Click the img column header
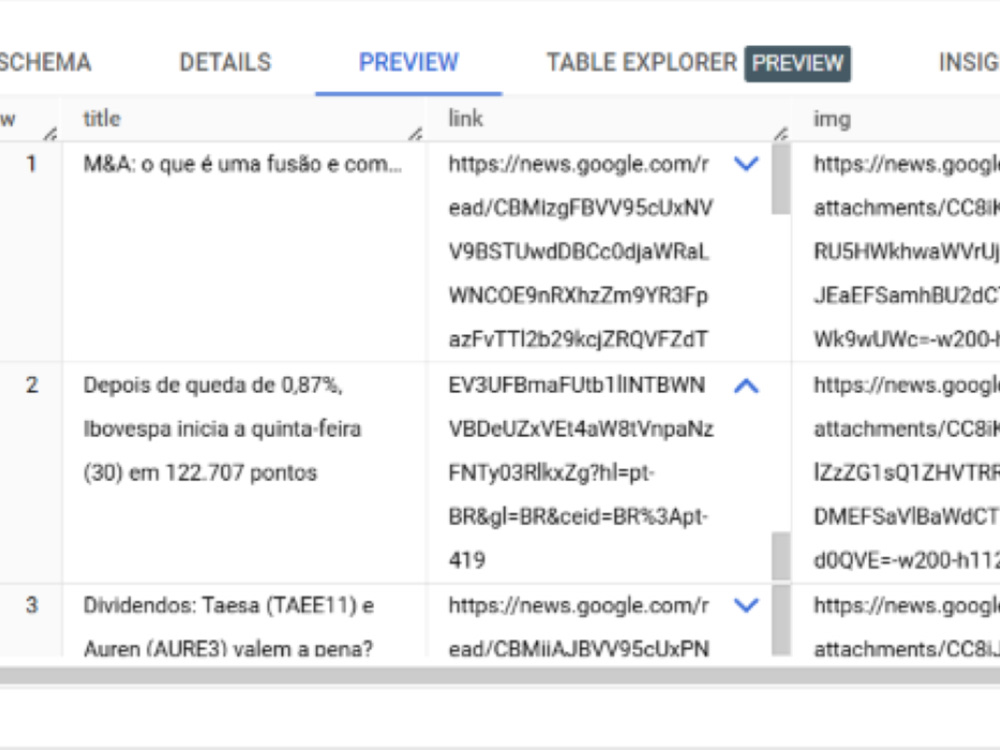The width and height of the screenshot is (1000, 750). [832, 119]
